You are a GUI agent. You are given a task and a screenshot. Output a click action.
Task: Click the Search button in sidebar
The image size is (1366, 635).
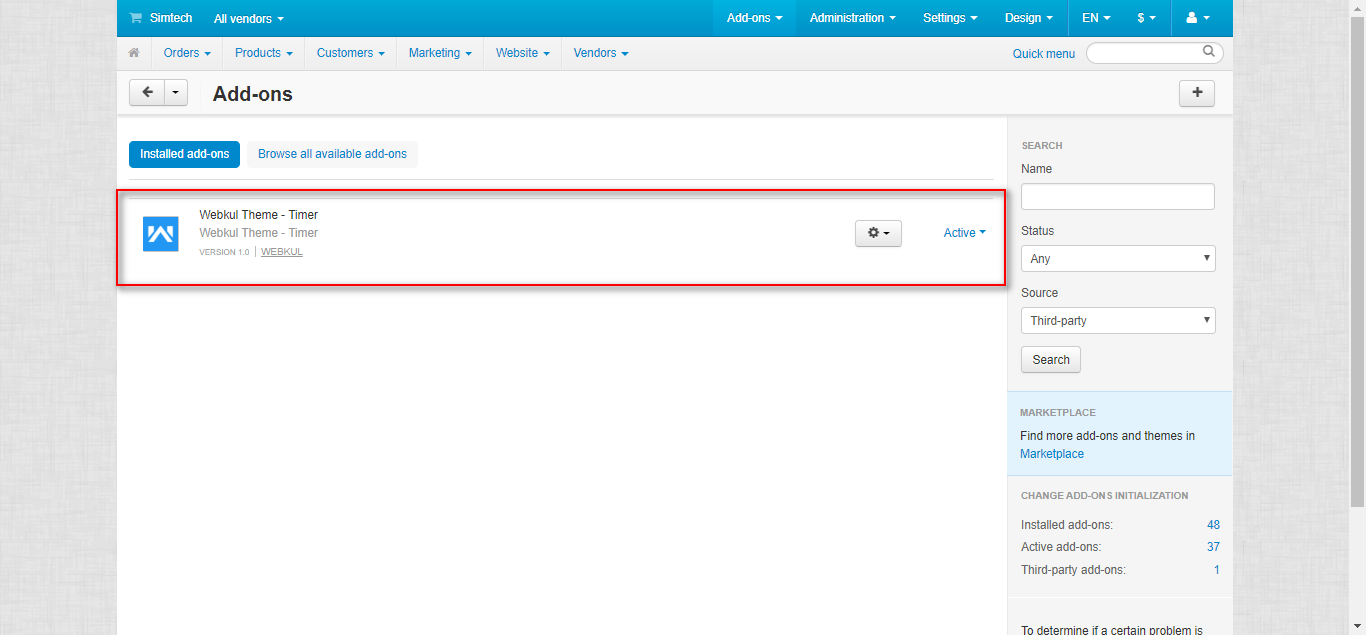(x=1051, y=359)
